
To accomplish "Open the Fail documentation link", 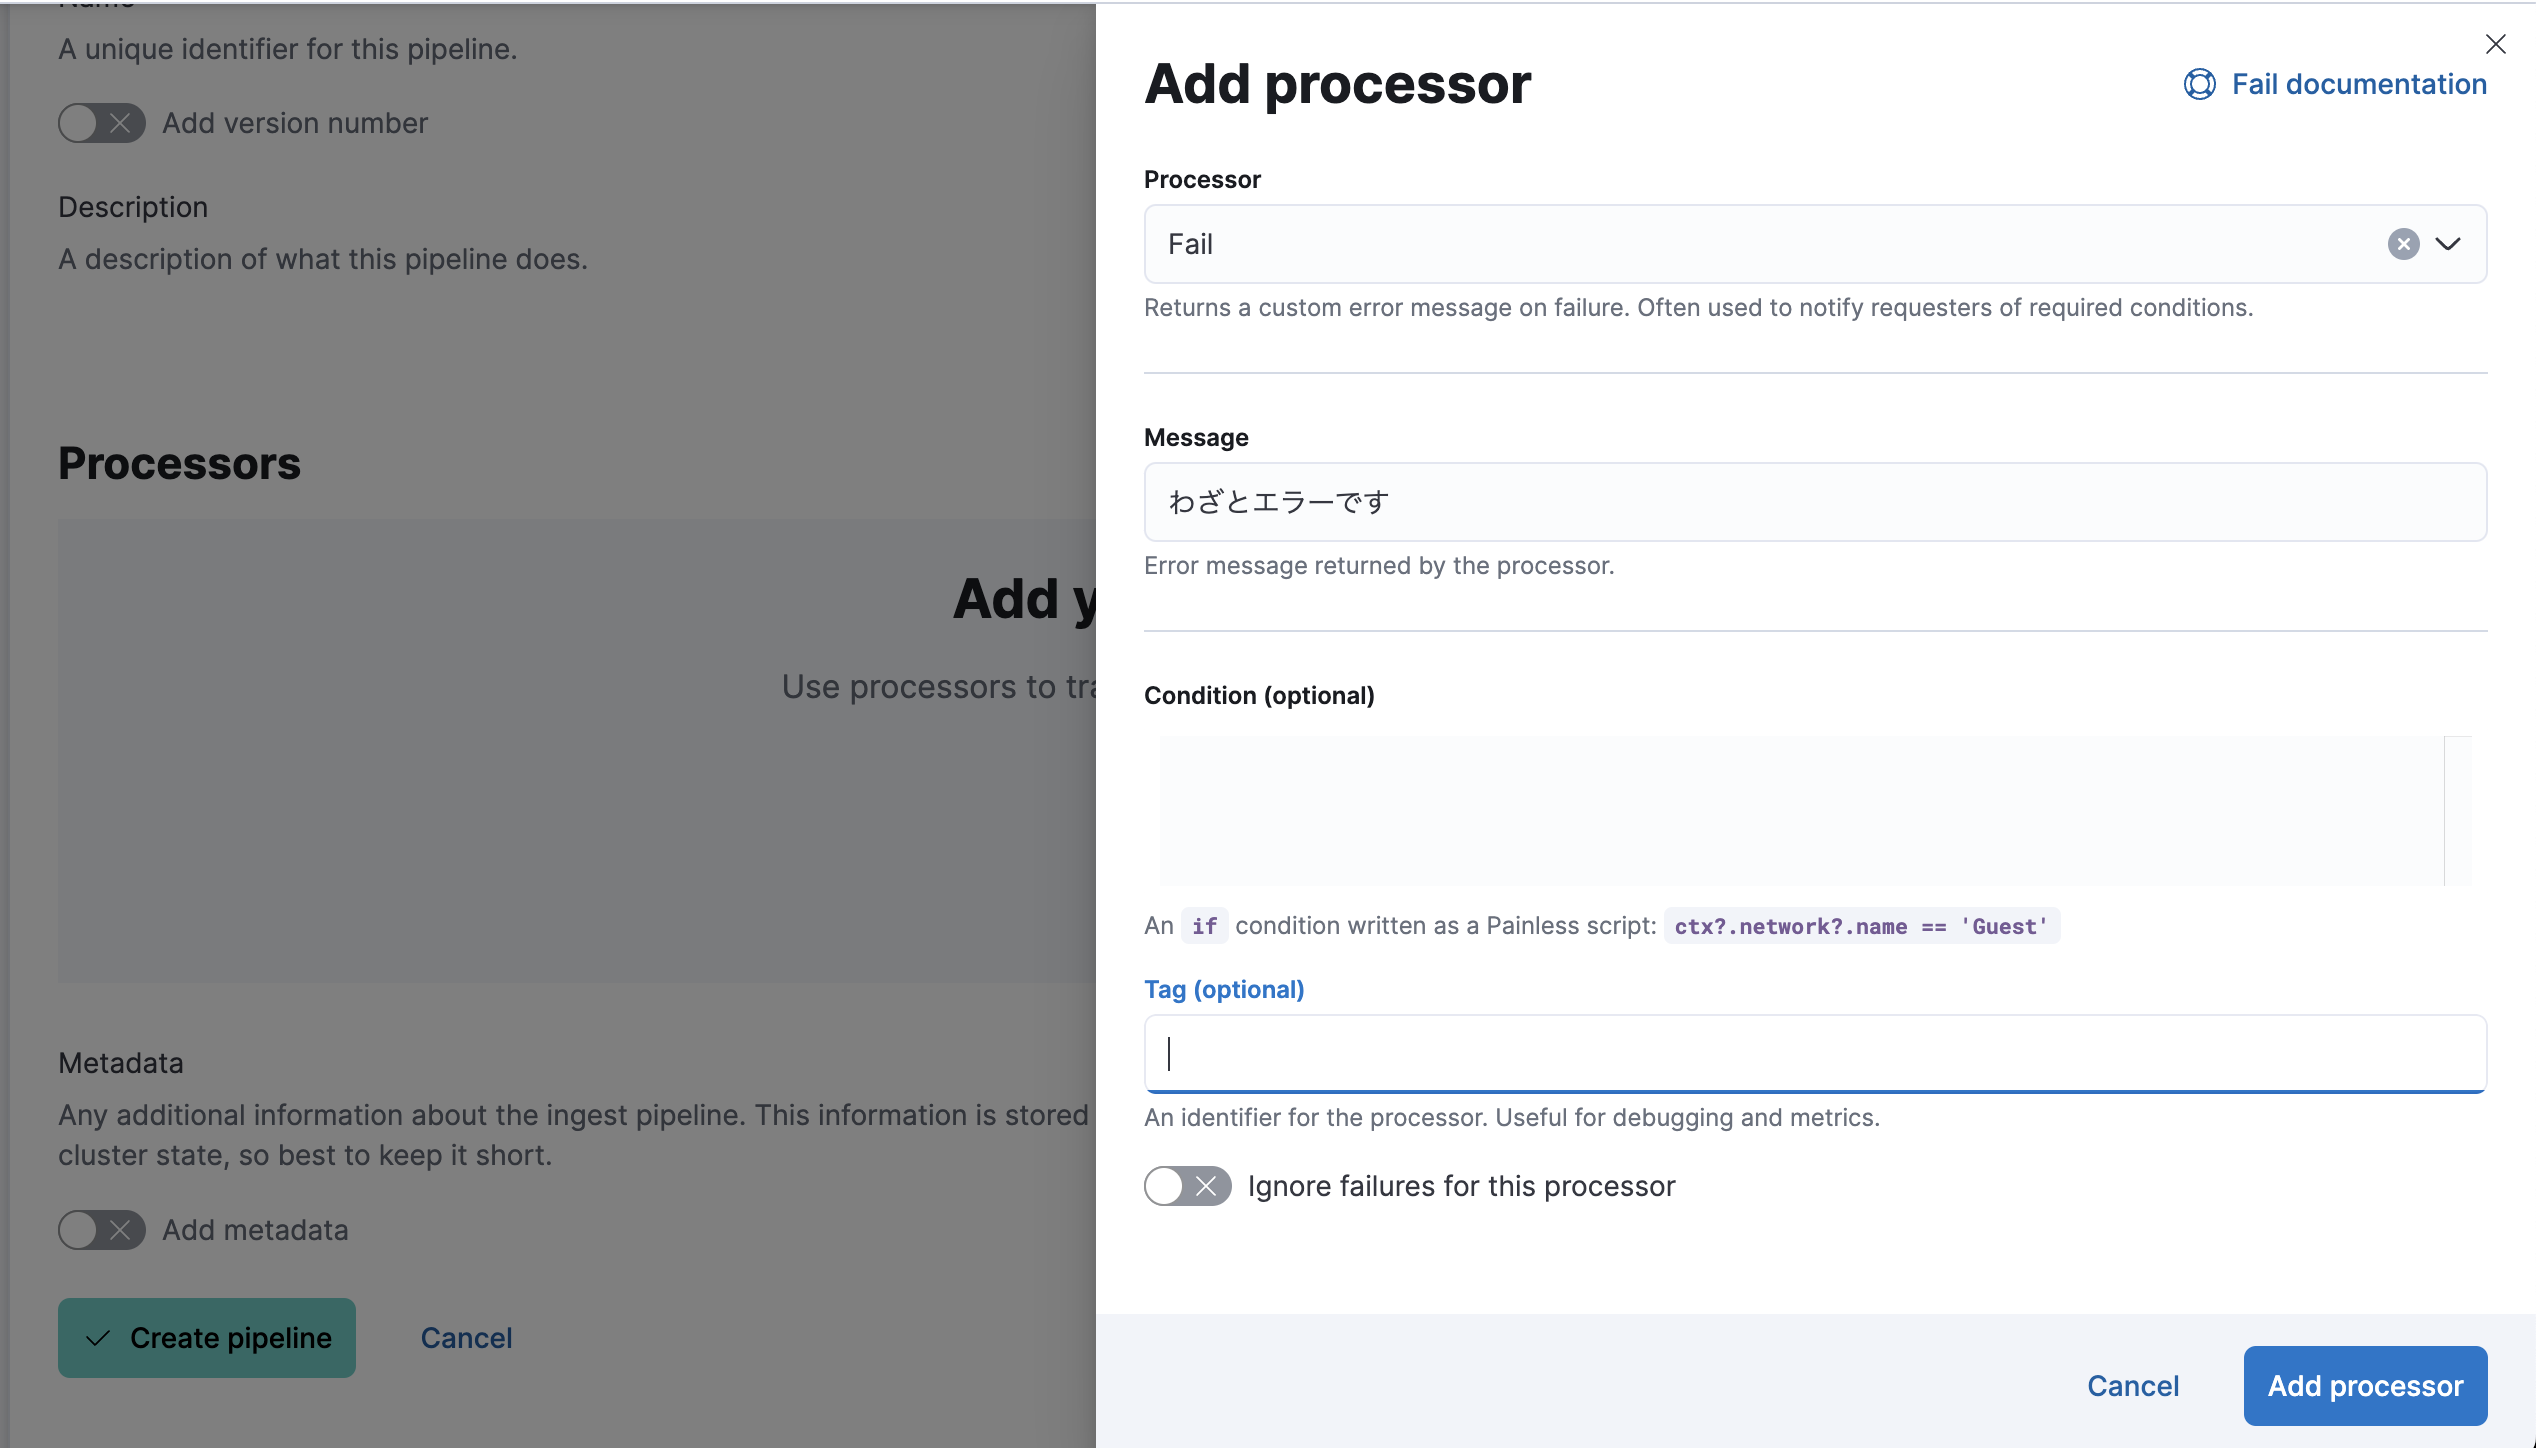I will tap(2359, 84).
